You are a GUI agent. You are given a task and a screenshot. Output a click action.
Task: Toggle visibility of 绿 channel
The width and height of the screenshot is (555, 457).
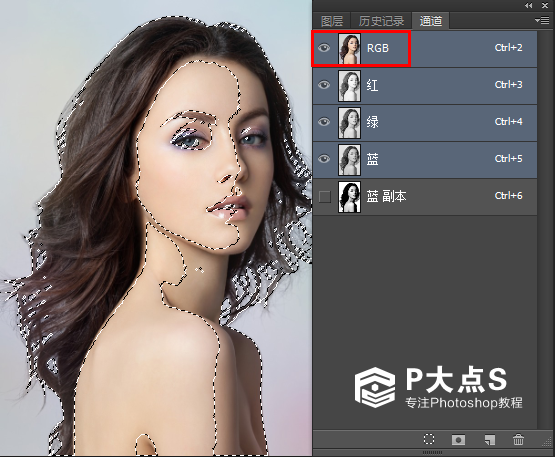pyautogui.click(x=324, y=122)
